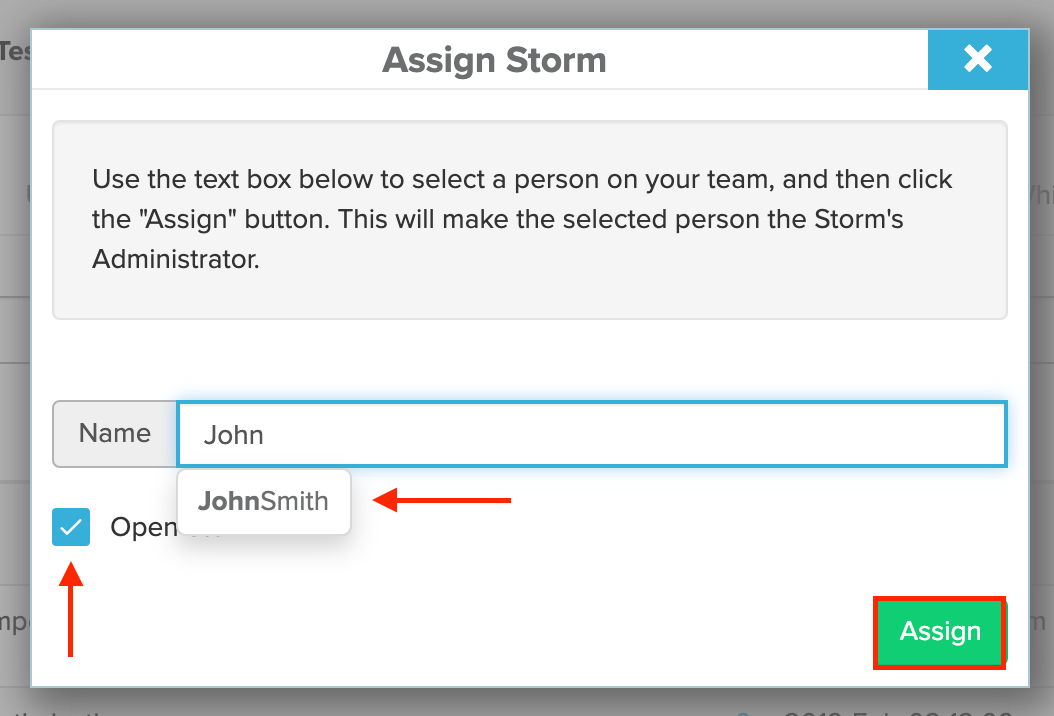Uncheck the blue Open checkbox

71,527
